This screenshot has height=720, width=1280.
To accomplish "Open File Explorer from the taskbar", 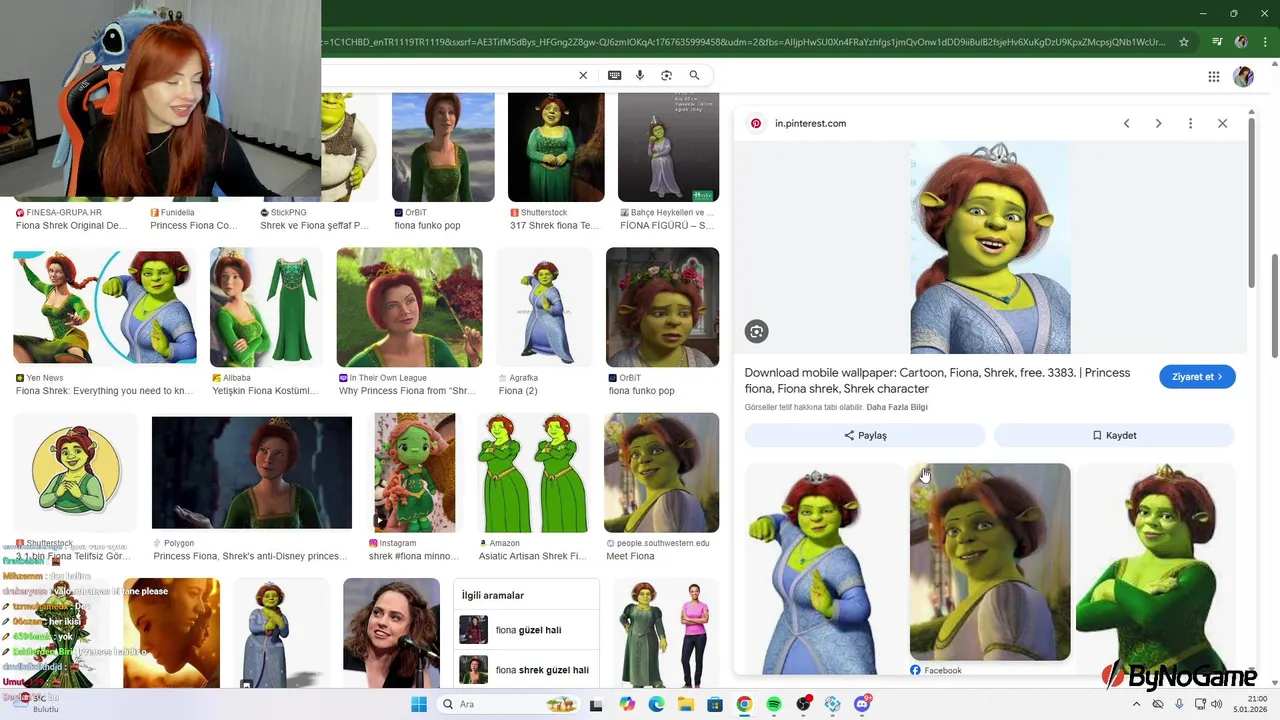I will click(686, 704).
